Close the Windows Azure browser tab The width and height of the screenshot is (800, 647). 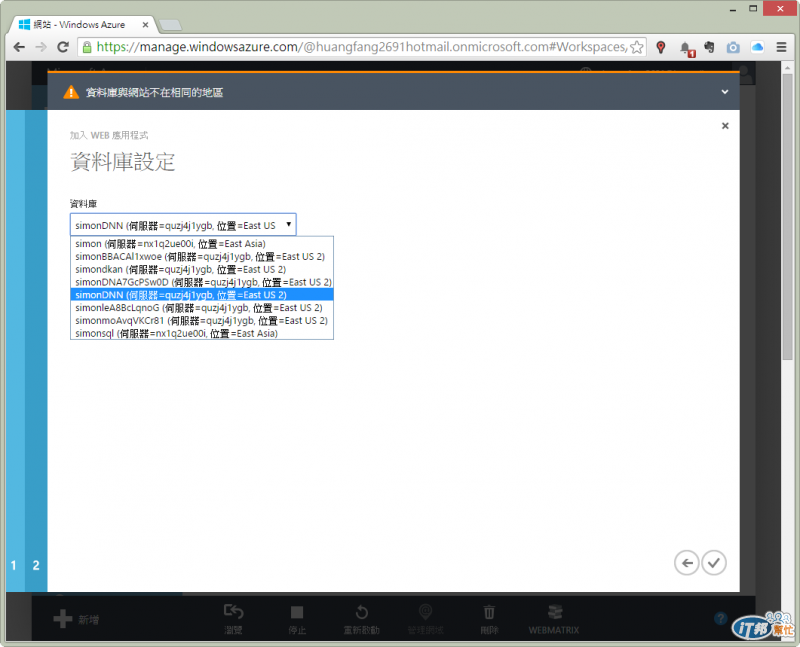[145, 24]
